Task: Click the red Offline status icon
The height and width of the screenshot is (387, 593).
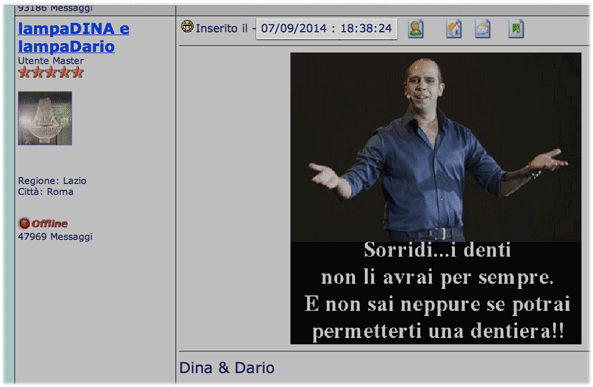Action: [24, 223]
